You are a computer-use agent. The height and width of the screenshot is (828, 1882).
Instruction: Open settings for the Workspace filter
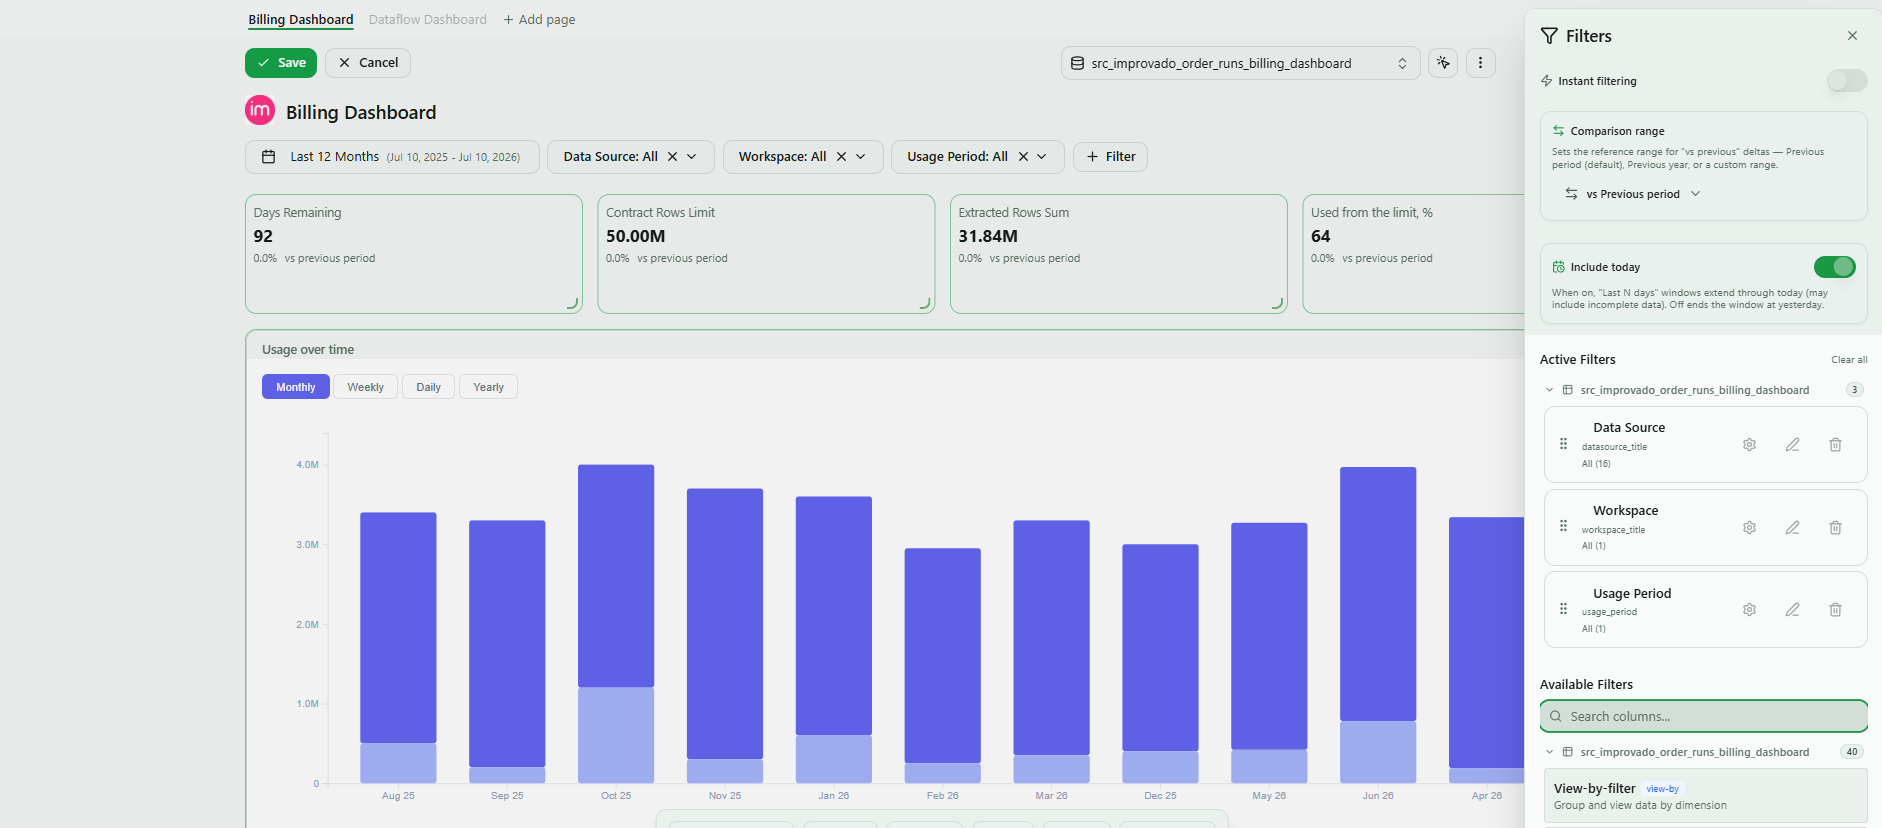click(x=1749, y=528)
